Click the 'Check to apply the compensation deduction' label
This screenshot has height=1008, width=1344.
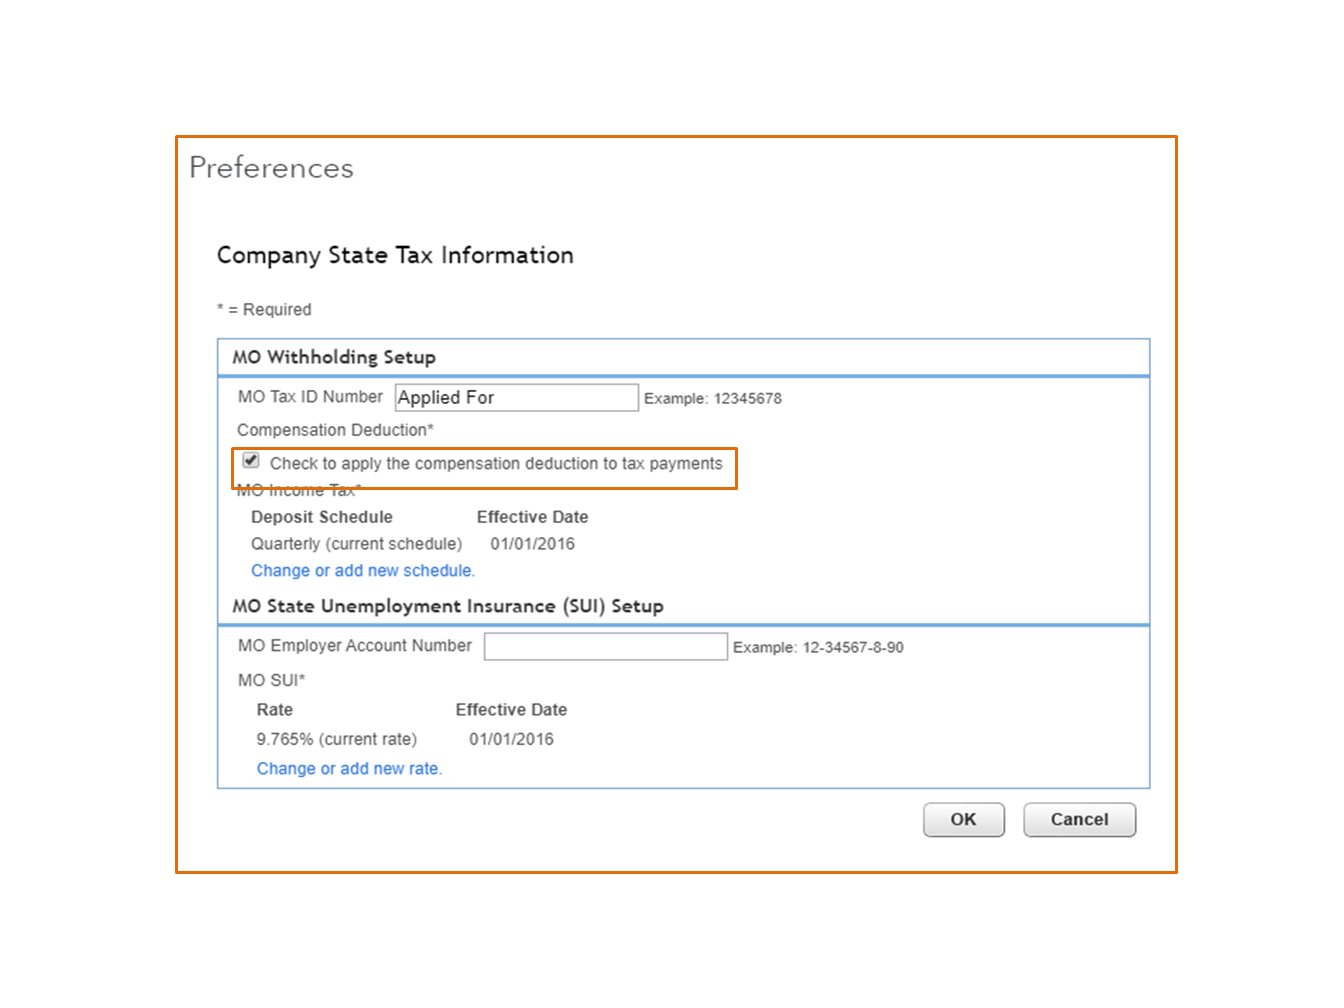click(x=495, y=464)
